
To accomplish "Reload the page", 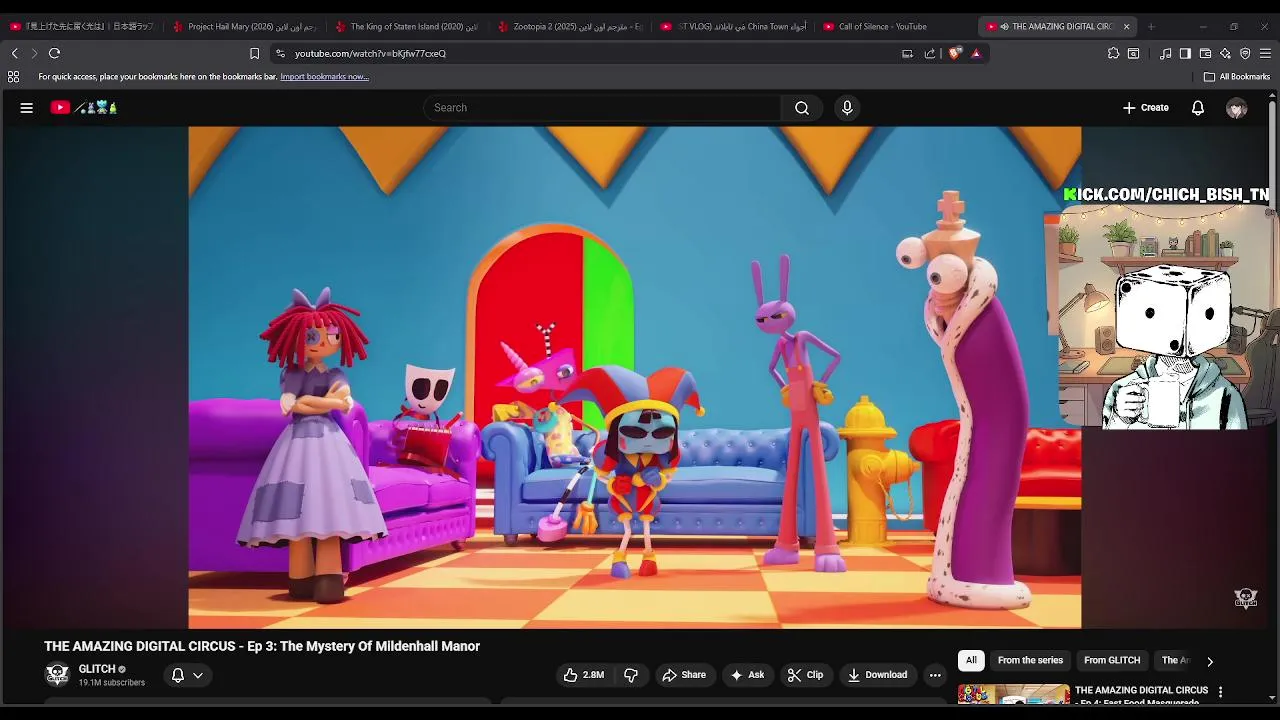I will (x=54, y=53).
